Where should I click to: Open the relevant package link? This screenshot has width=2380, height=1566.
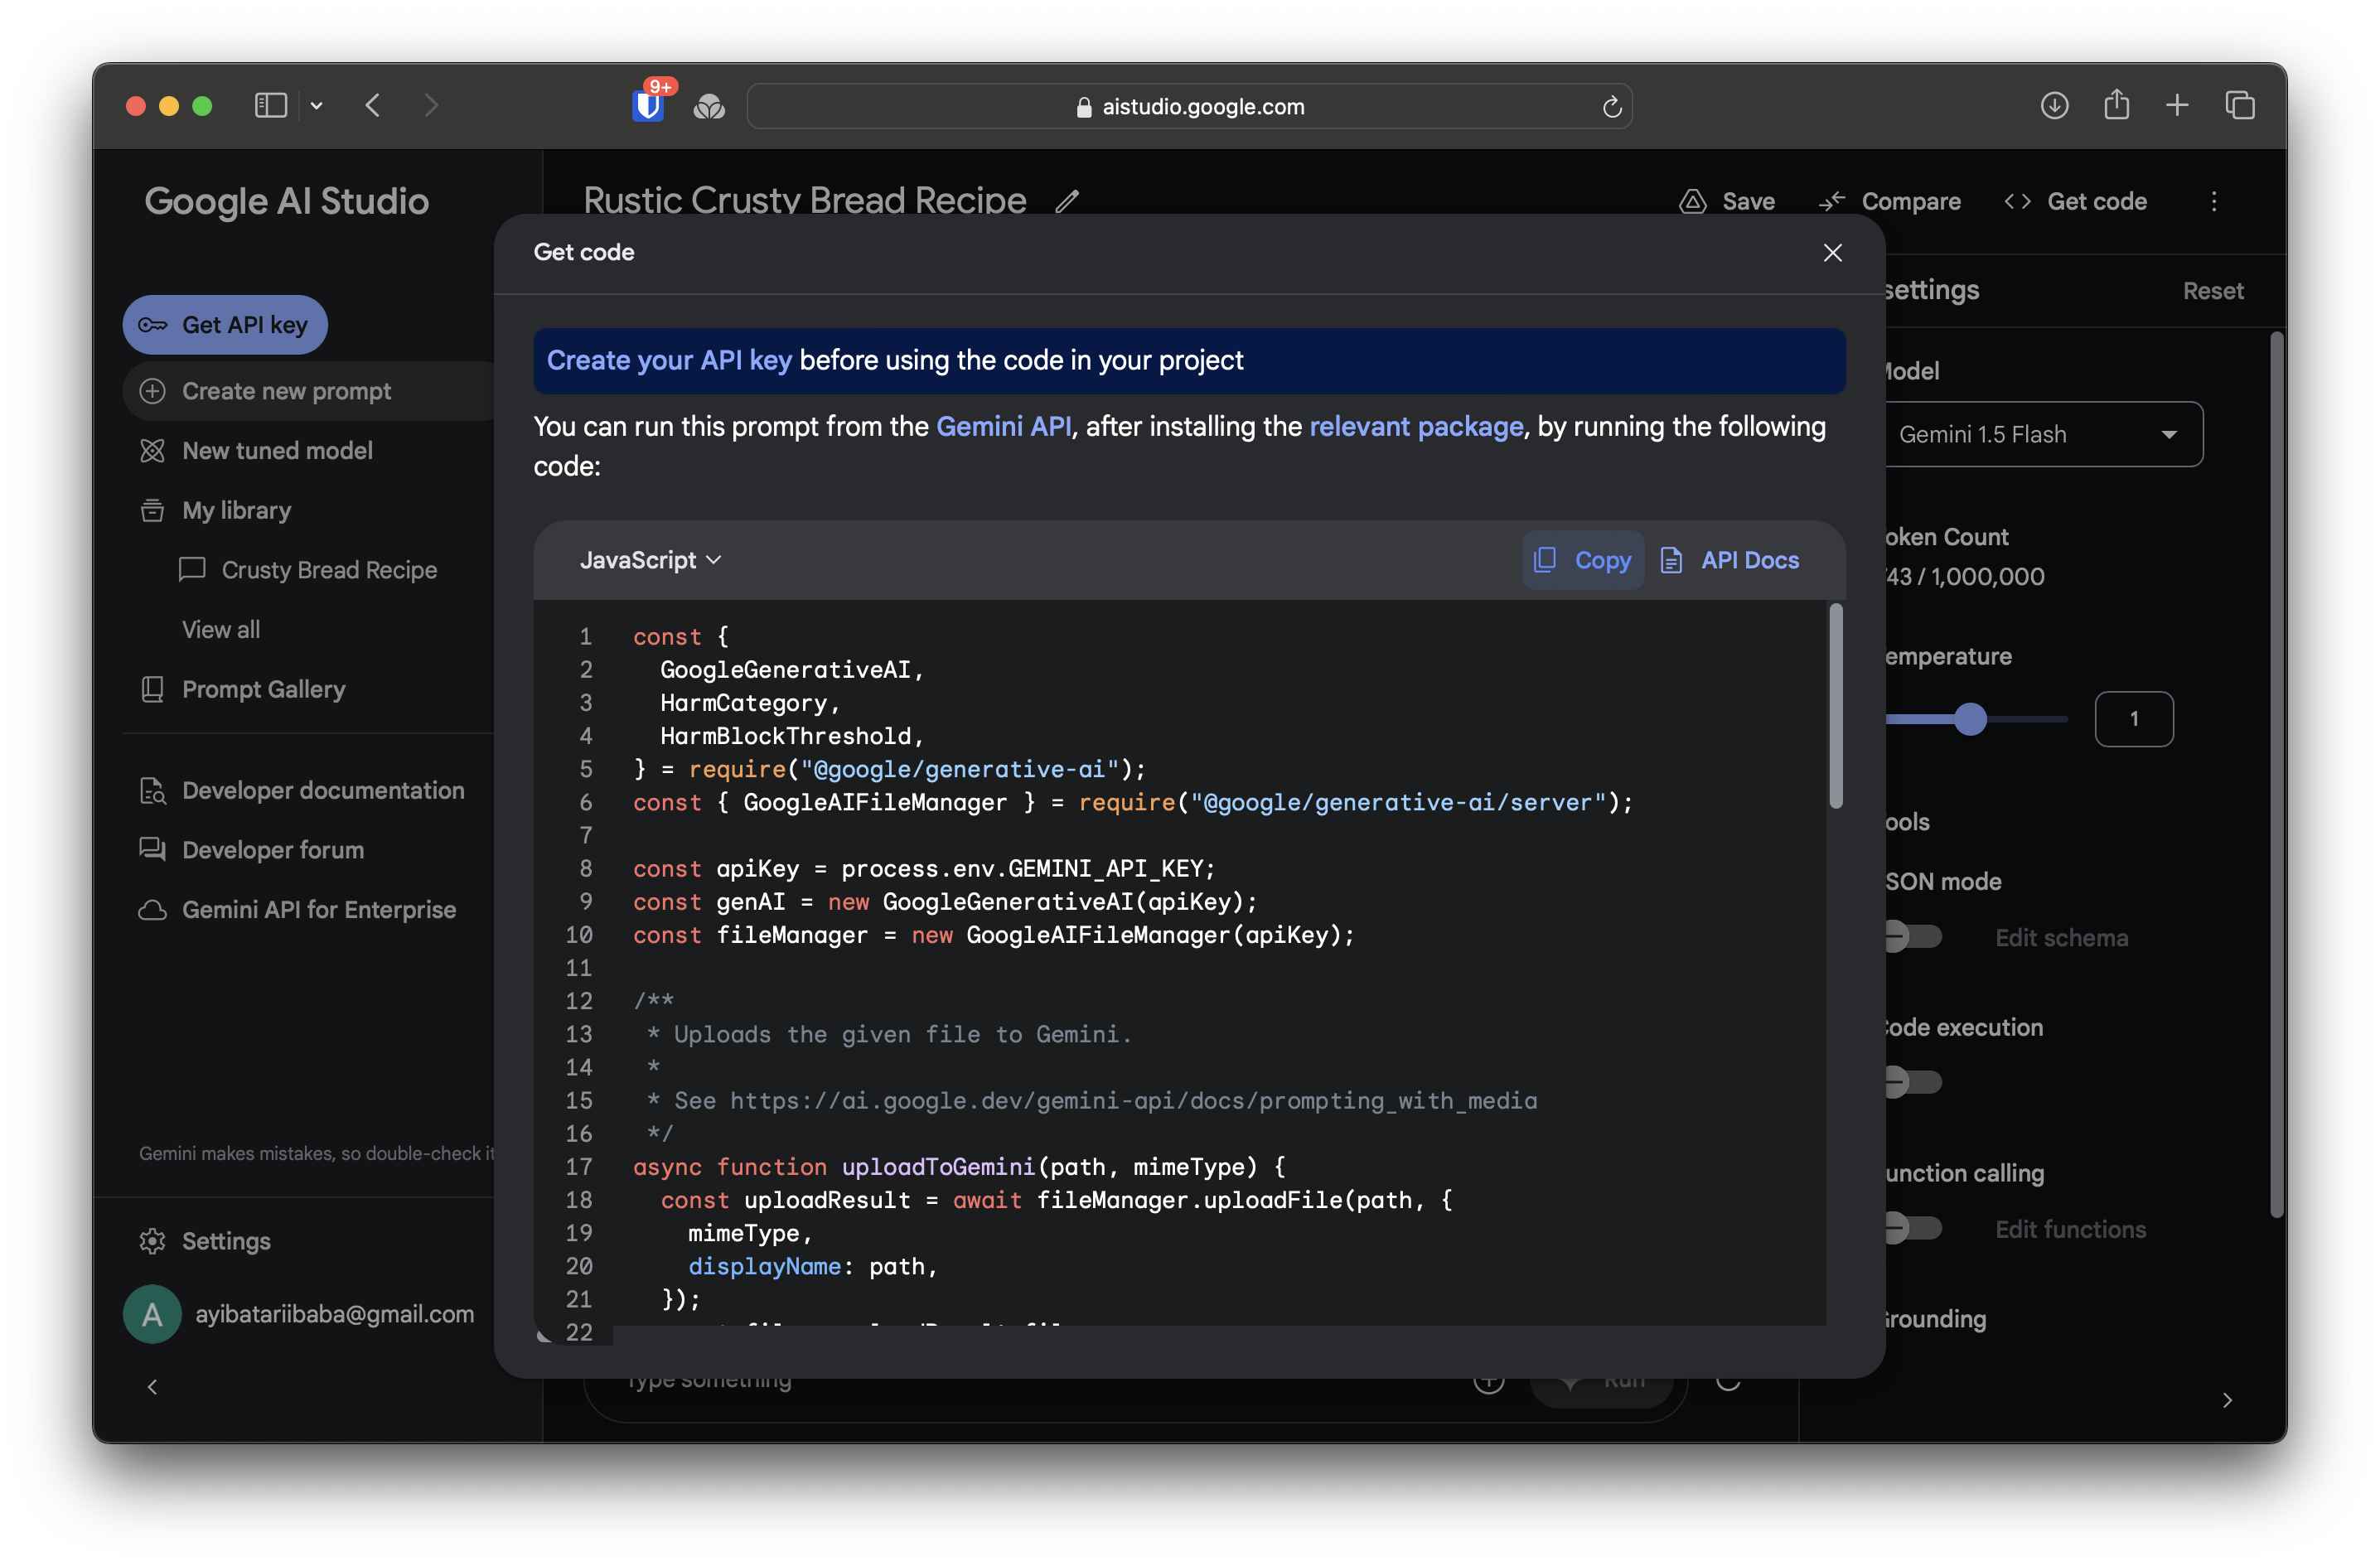click(1416, 426)
